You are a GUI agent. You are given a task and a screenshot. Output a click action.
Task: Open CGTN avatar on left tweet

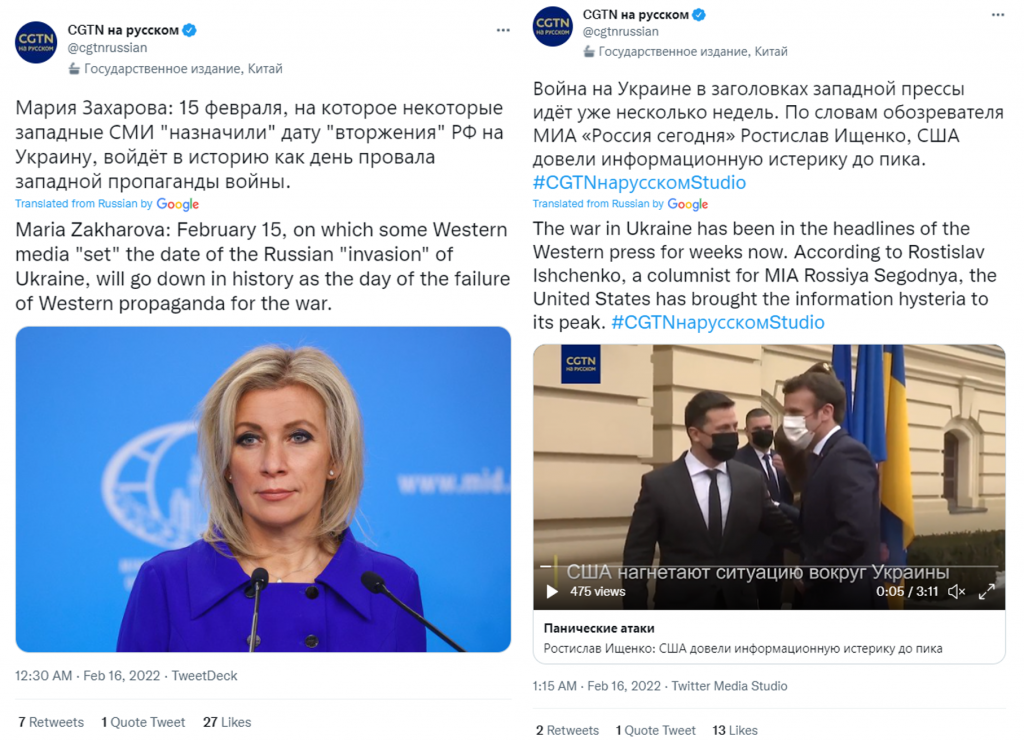pos(36,42)
